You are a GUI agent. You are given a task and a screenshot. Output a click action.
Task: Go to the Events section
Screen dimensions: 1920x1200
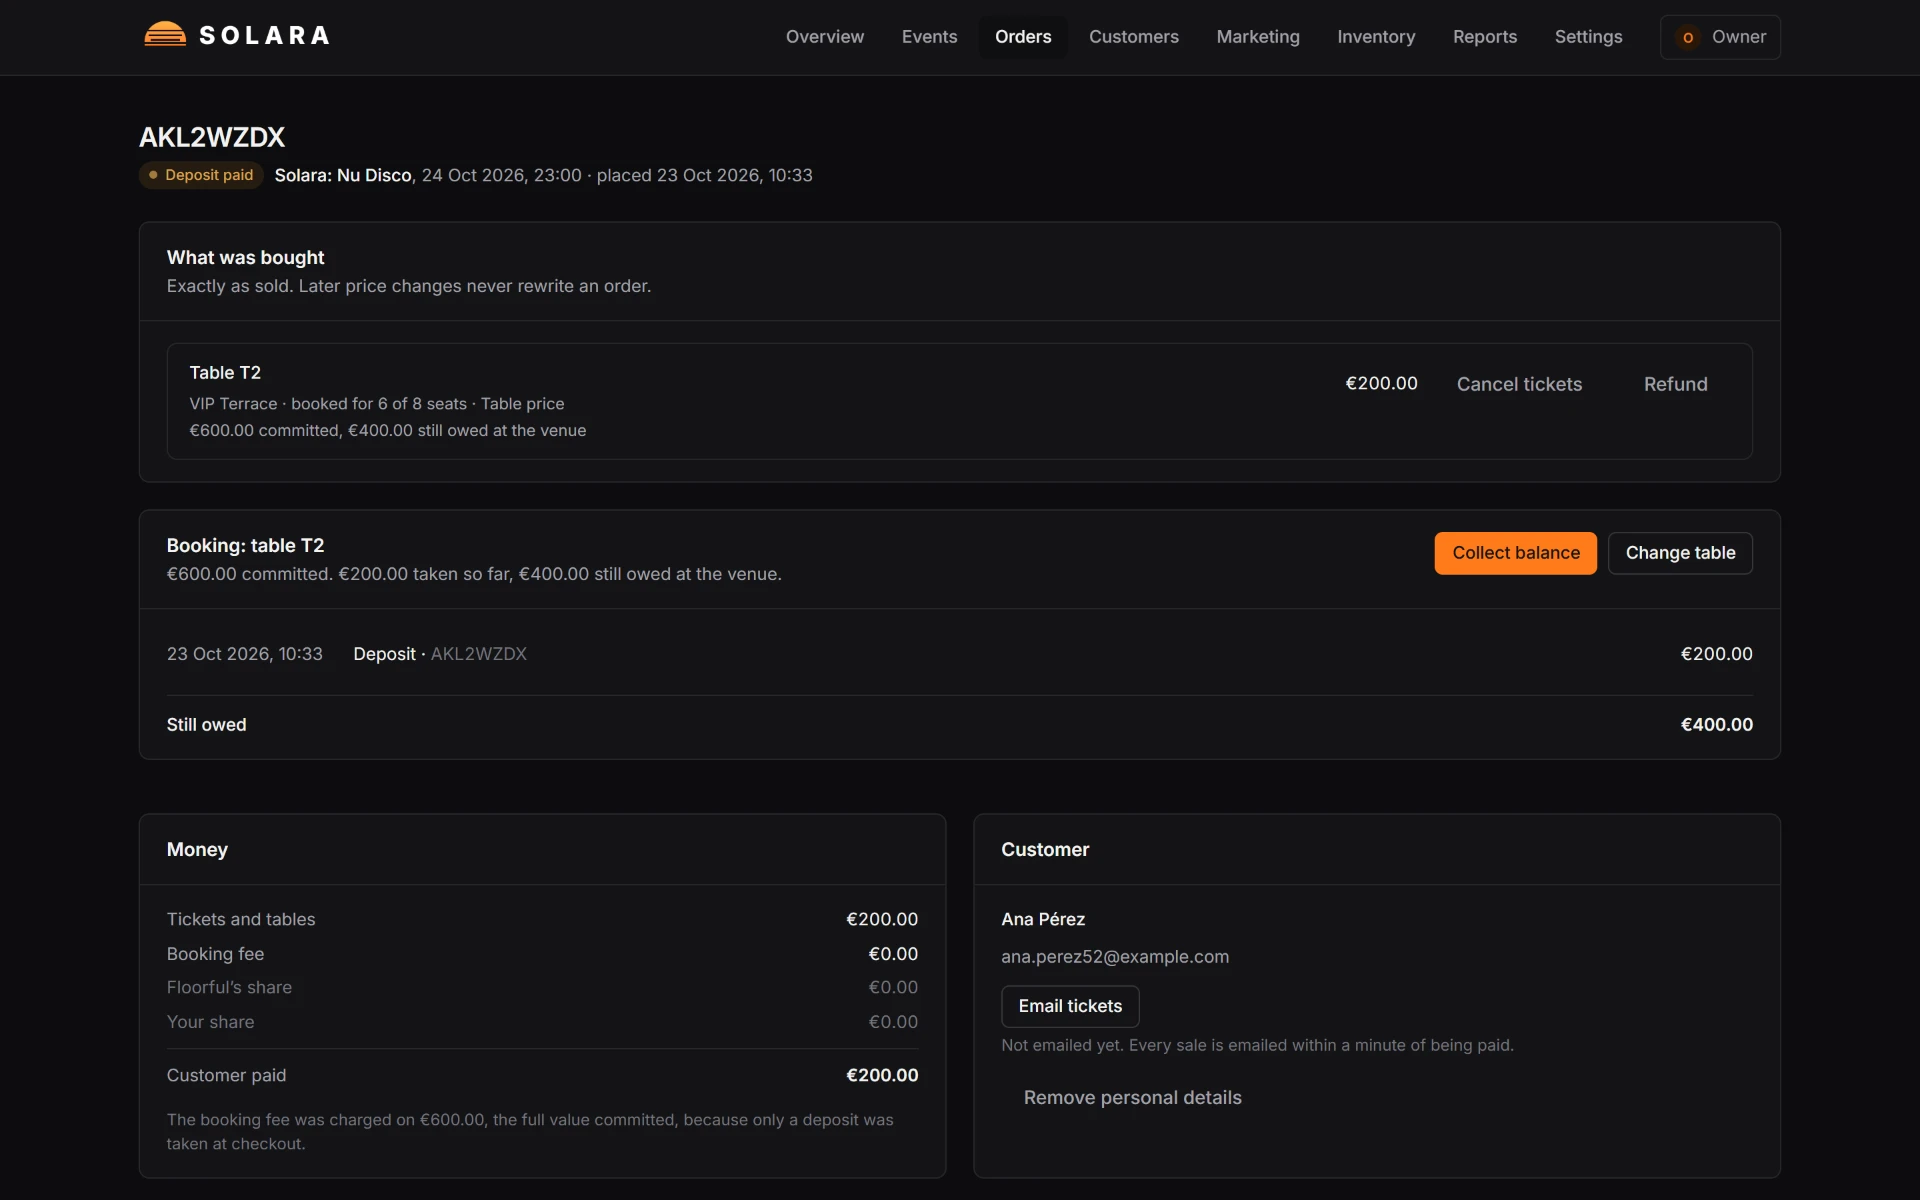[929, 37]
